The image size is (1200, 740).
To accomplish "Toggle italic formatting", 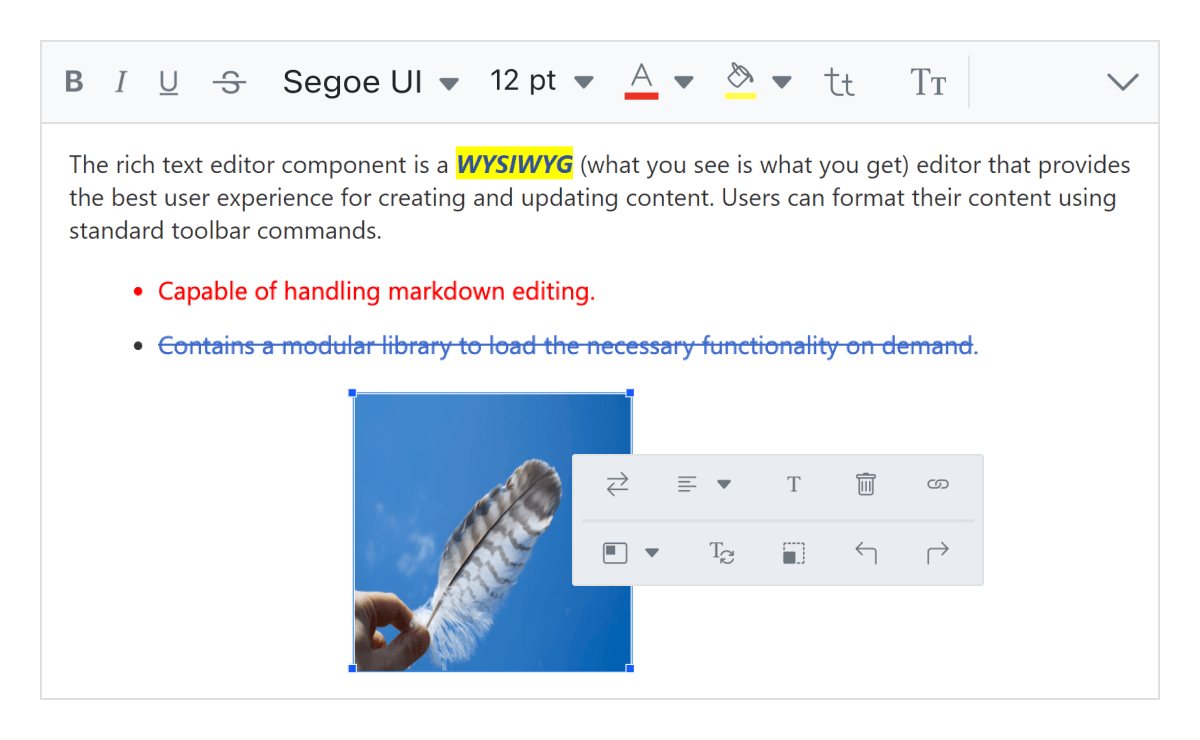I will (x=121, y=82).
